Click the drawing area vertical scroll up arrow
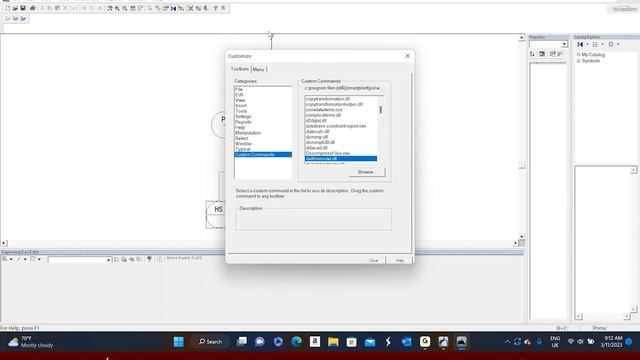The height and width of the screenshot is (360, 640). (521, 38)
